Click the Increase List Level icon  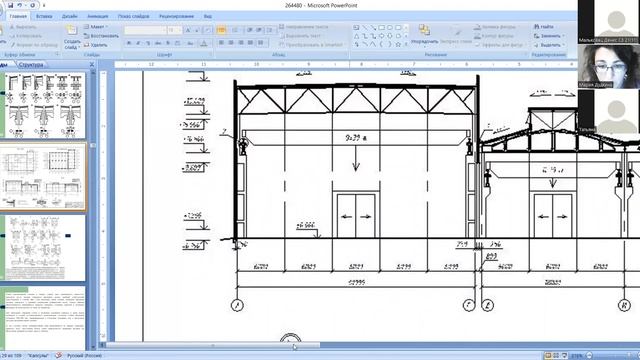[x=259, y=30]
